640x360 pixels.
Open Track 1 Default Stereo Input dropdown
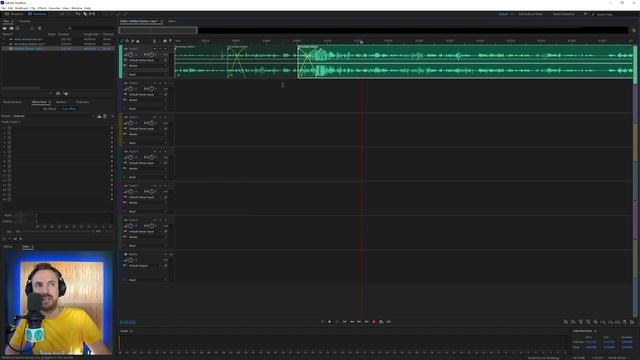(x=145, y=60)
